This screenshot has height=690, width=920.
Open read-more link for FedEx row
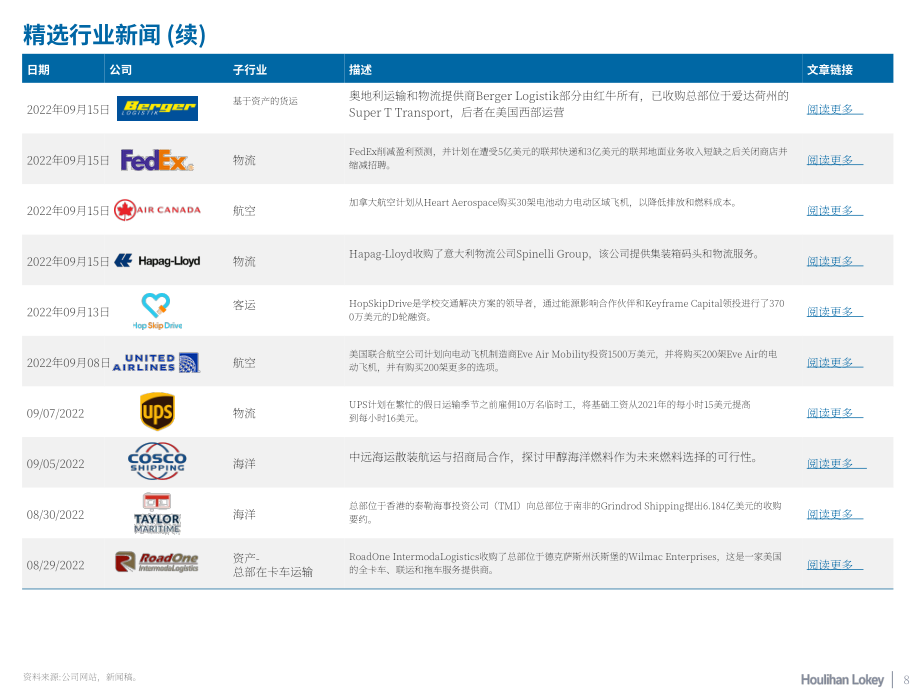834,160
